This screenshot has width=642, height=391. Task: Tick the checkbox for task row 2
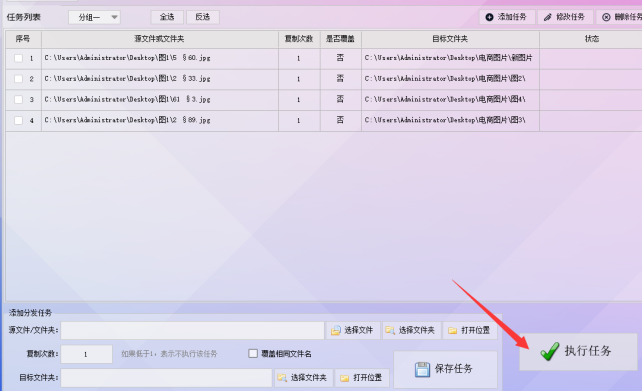click(18, 79)
